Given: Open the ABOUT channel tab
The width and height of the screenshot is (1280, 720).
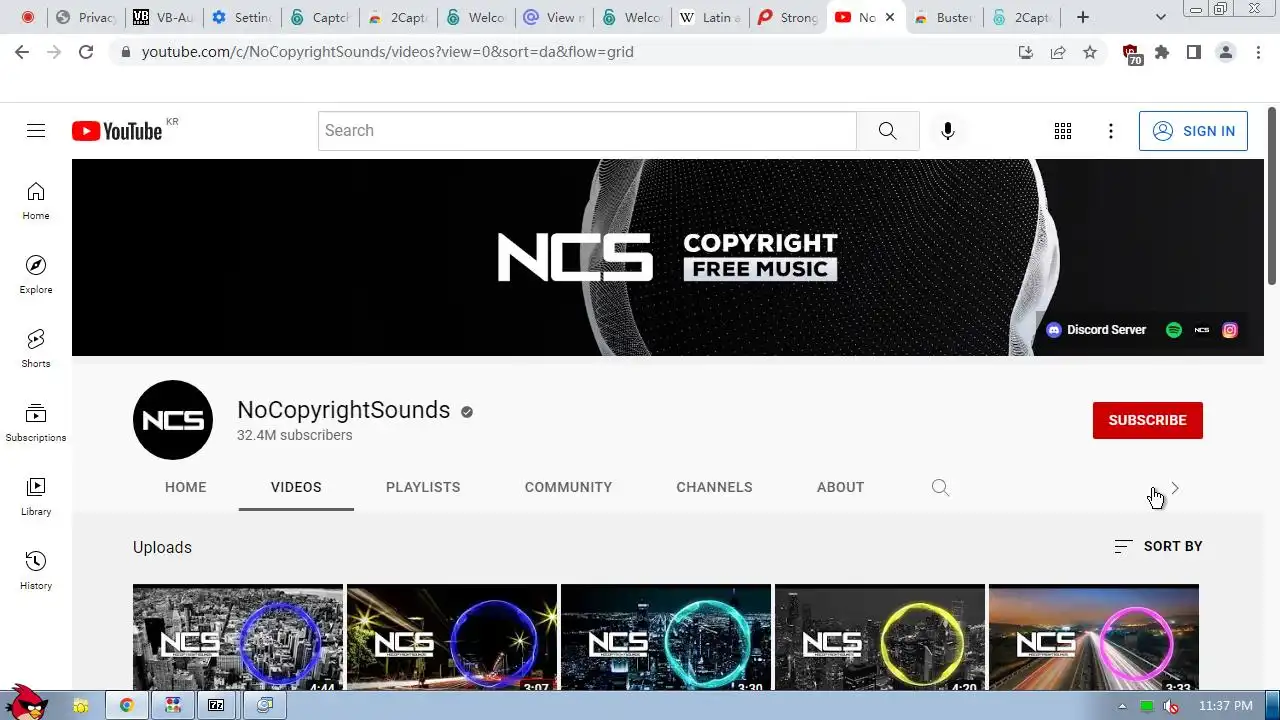Looking at the screenshot, I should coord(840,487).
